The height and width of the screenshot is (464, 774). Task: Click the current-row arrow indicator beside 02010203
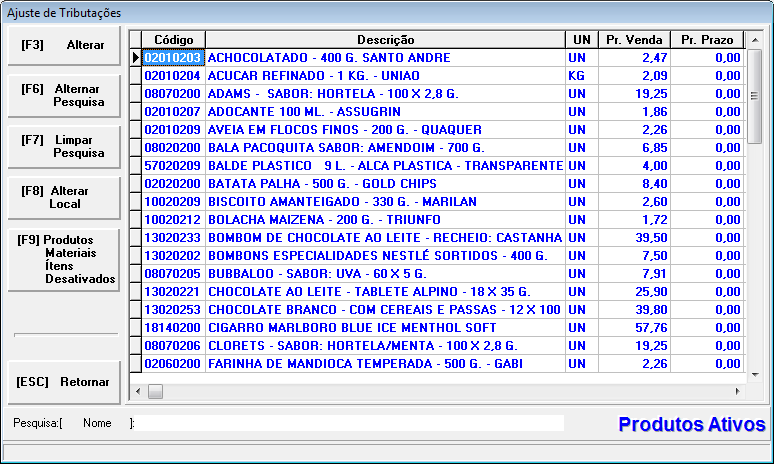[136, 58]
